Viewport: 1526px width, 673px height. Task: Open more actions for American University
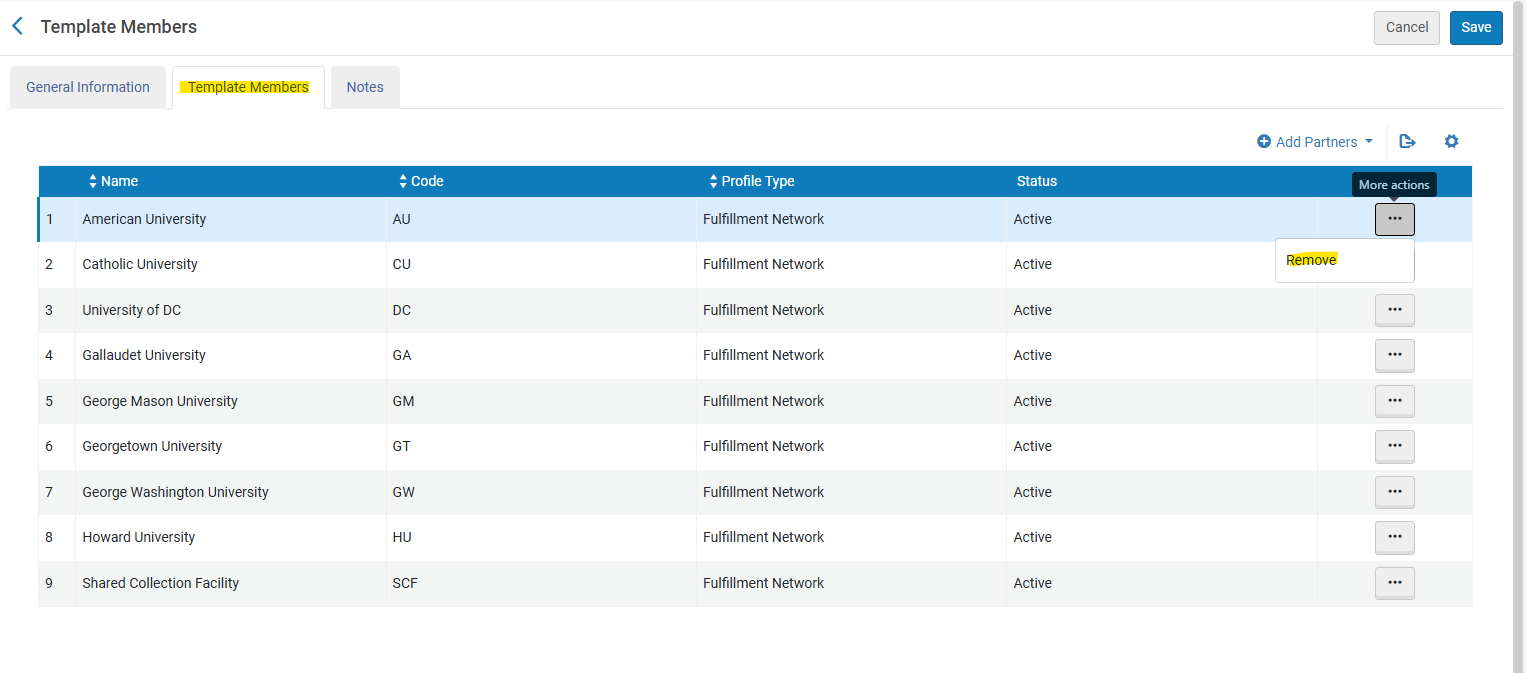1394,219
